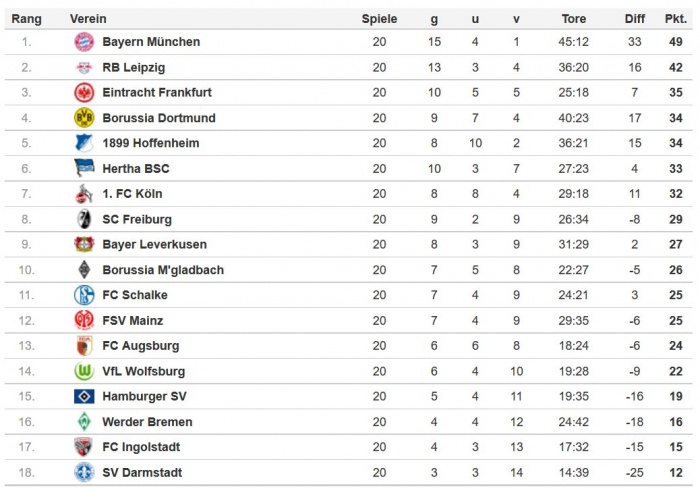Click the Borussia Dortmund BVB logo
The height and width of the screenshot is (493, 700).
pos(83,118)
